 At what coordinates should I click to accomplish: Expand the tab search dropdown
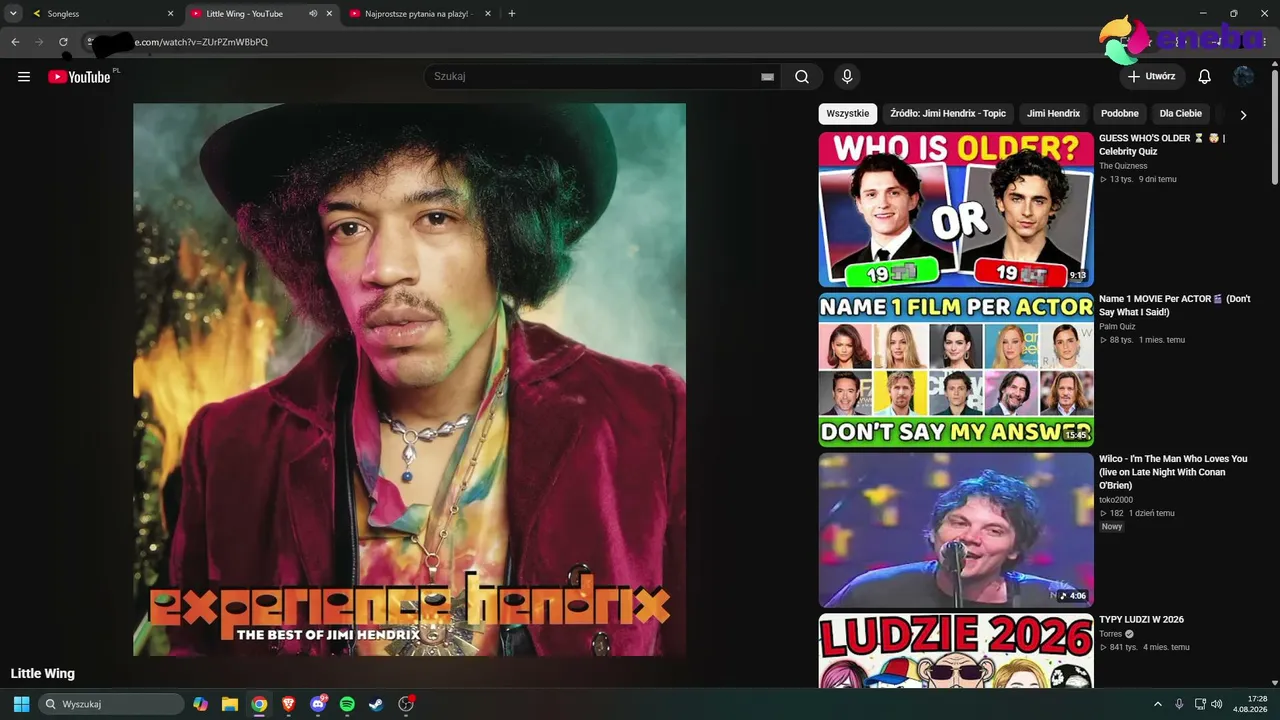[14, 14]
